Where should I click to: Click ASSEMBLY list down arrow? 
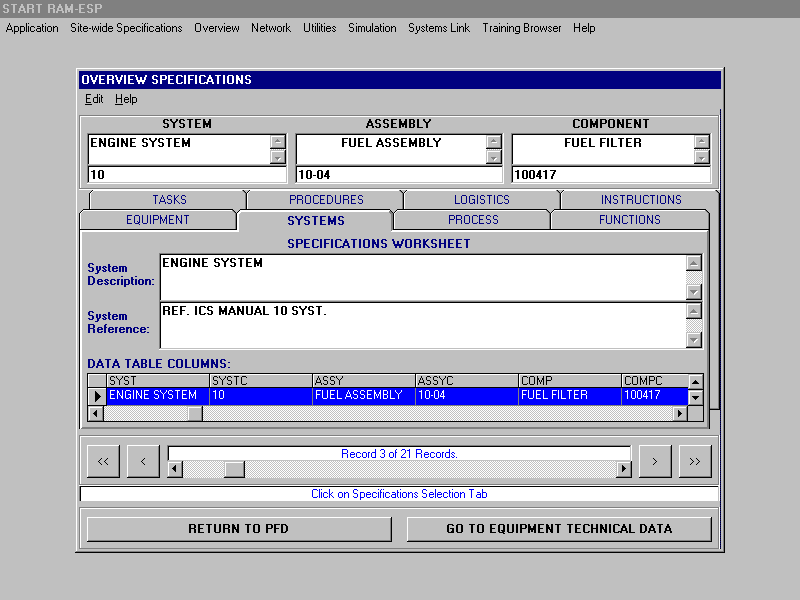(493, 157)
